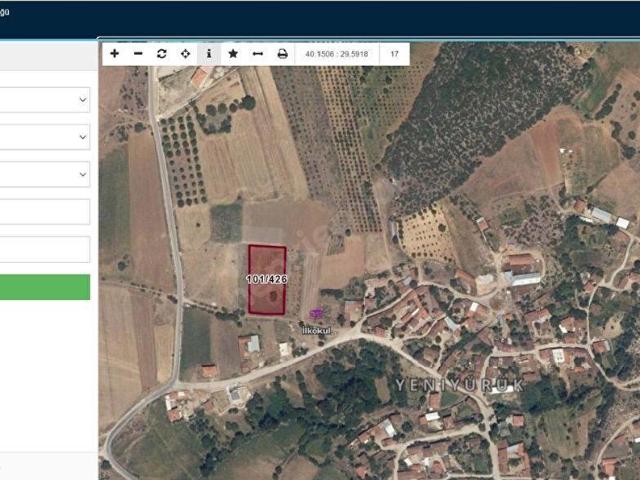Focus the text field just above green button

(x=45, y=249)
